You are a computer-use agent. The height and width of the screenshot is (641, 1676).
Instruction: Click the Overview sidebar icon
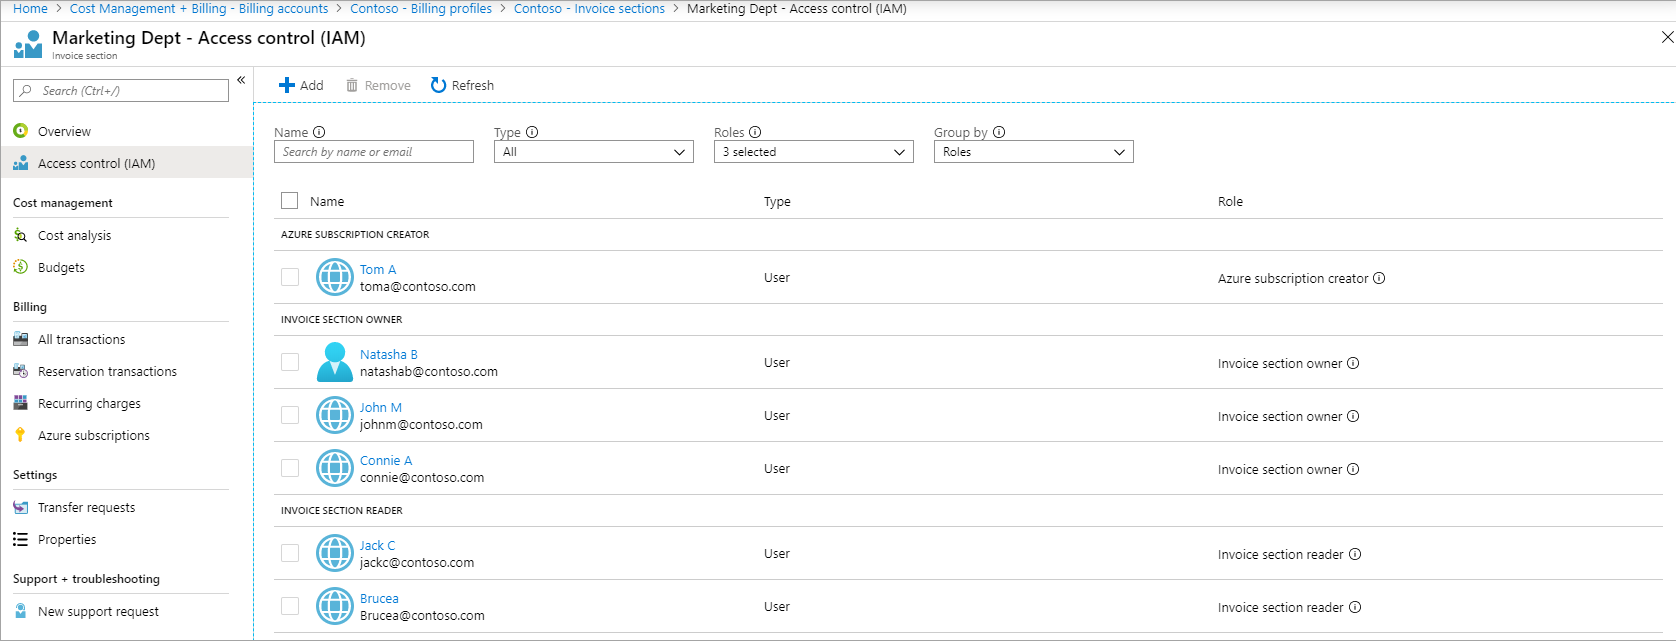click(20, 131)
